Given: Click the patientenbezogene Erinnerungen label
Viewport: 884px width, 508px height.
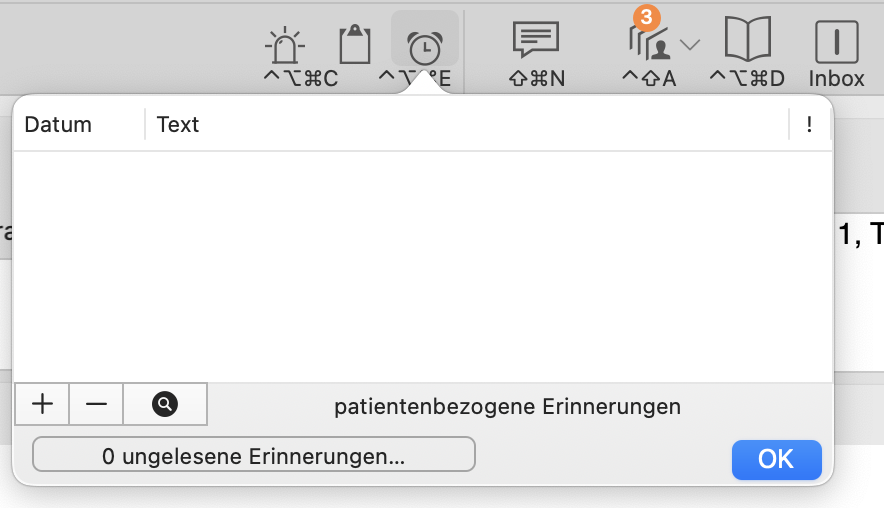Looking at the screenshot, I should pos(507,407).
